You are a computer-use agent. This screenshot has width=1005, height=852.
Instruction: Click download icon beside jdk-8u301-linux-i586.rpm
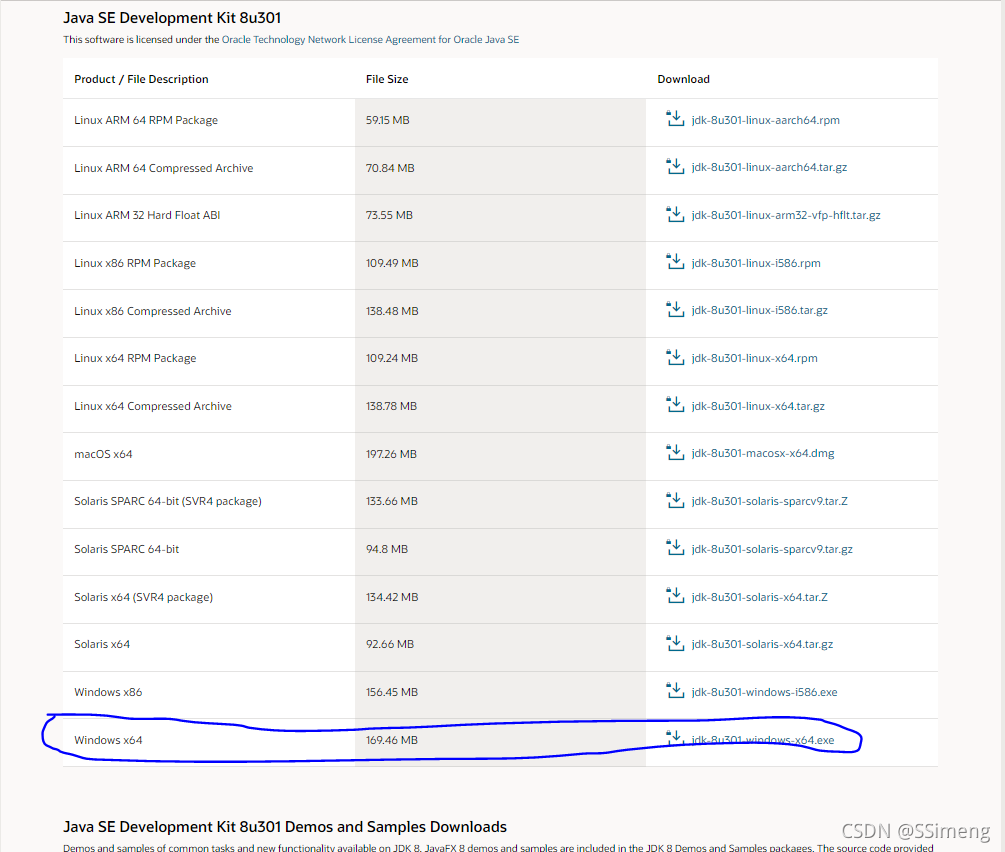pos(675,262)
